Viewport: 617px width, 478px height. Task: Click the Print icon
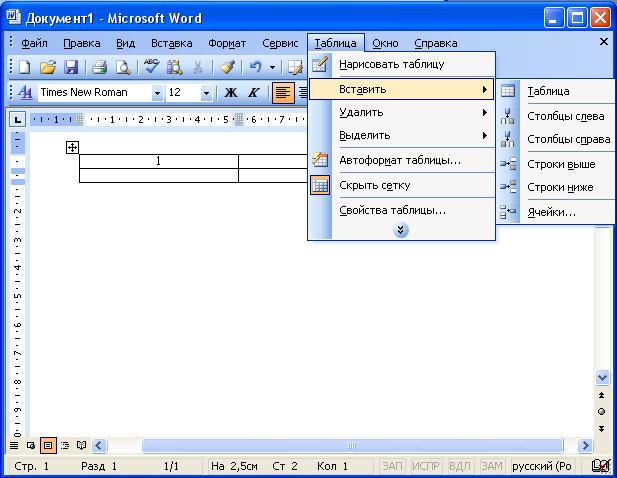[x=100, y=67]
